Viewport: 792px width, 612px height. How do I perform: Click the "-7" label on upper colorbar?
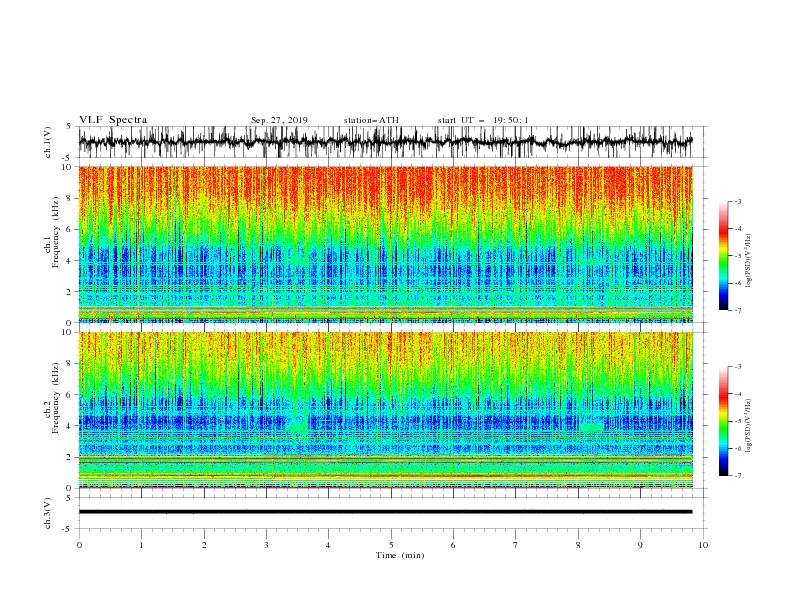point(738,310)
